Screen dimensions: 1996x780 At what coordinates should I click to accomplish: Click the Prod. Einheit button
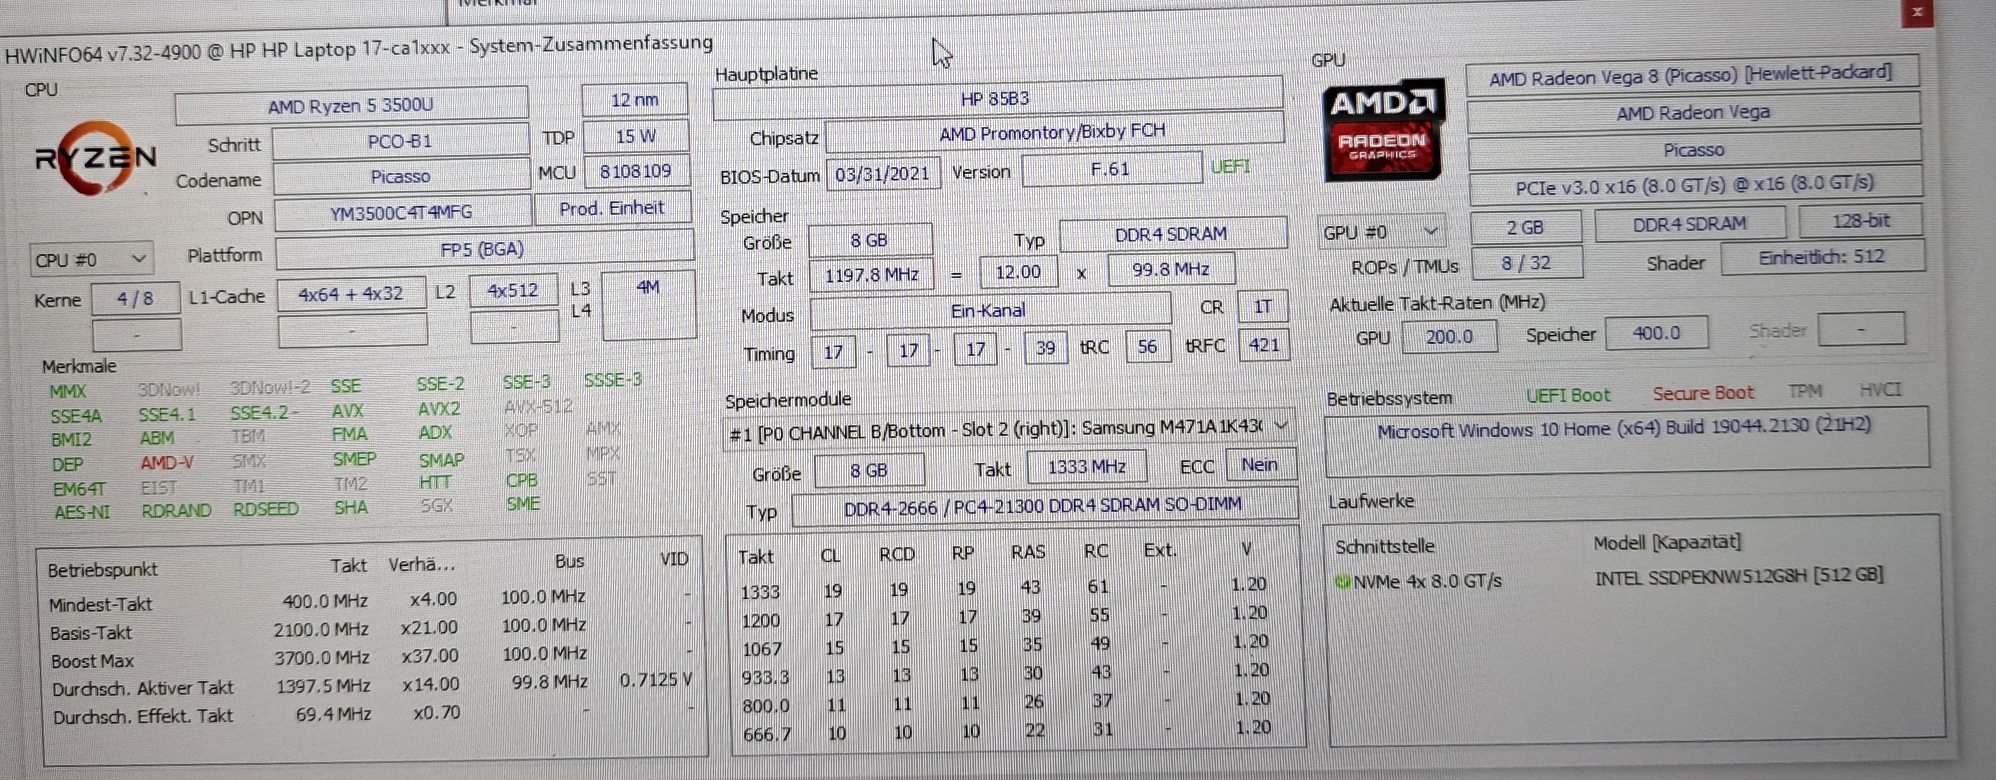[x=611, y=208]
